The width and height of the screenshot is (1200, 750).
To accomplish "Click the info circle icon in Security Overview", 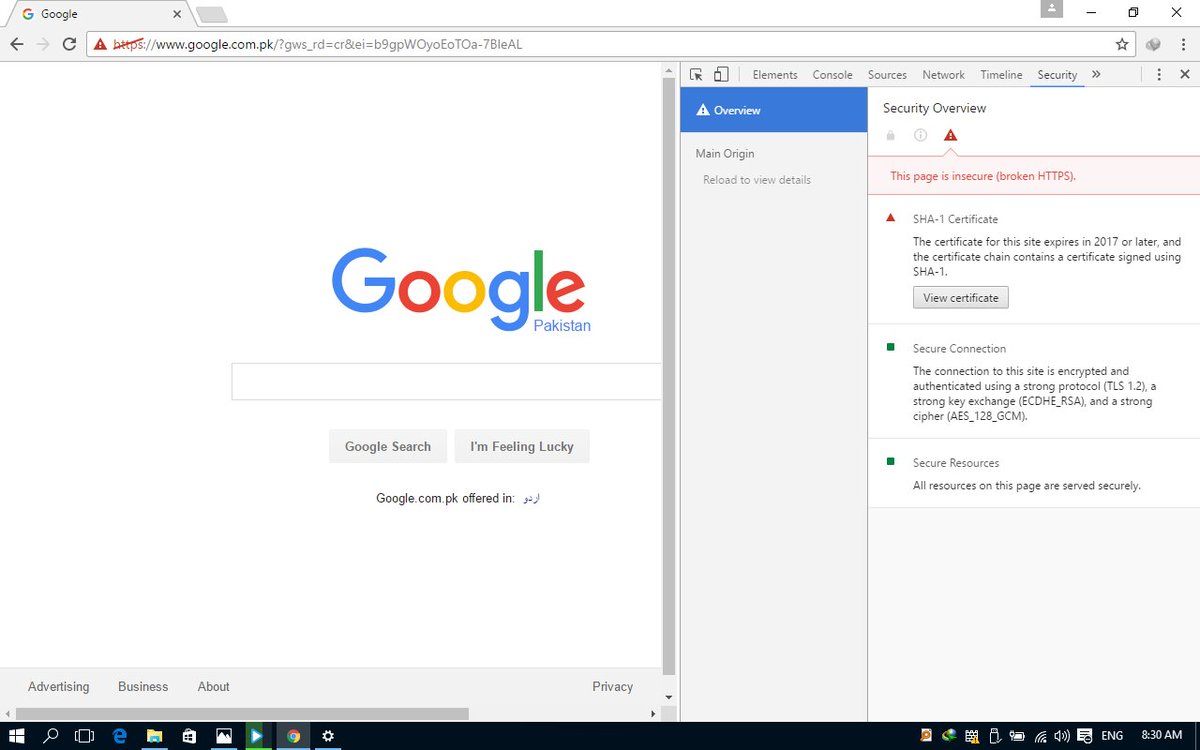I will 920,135.
